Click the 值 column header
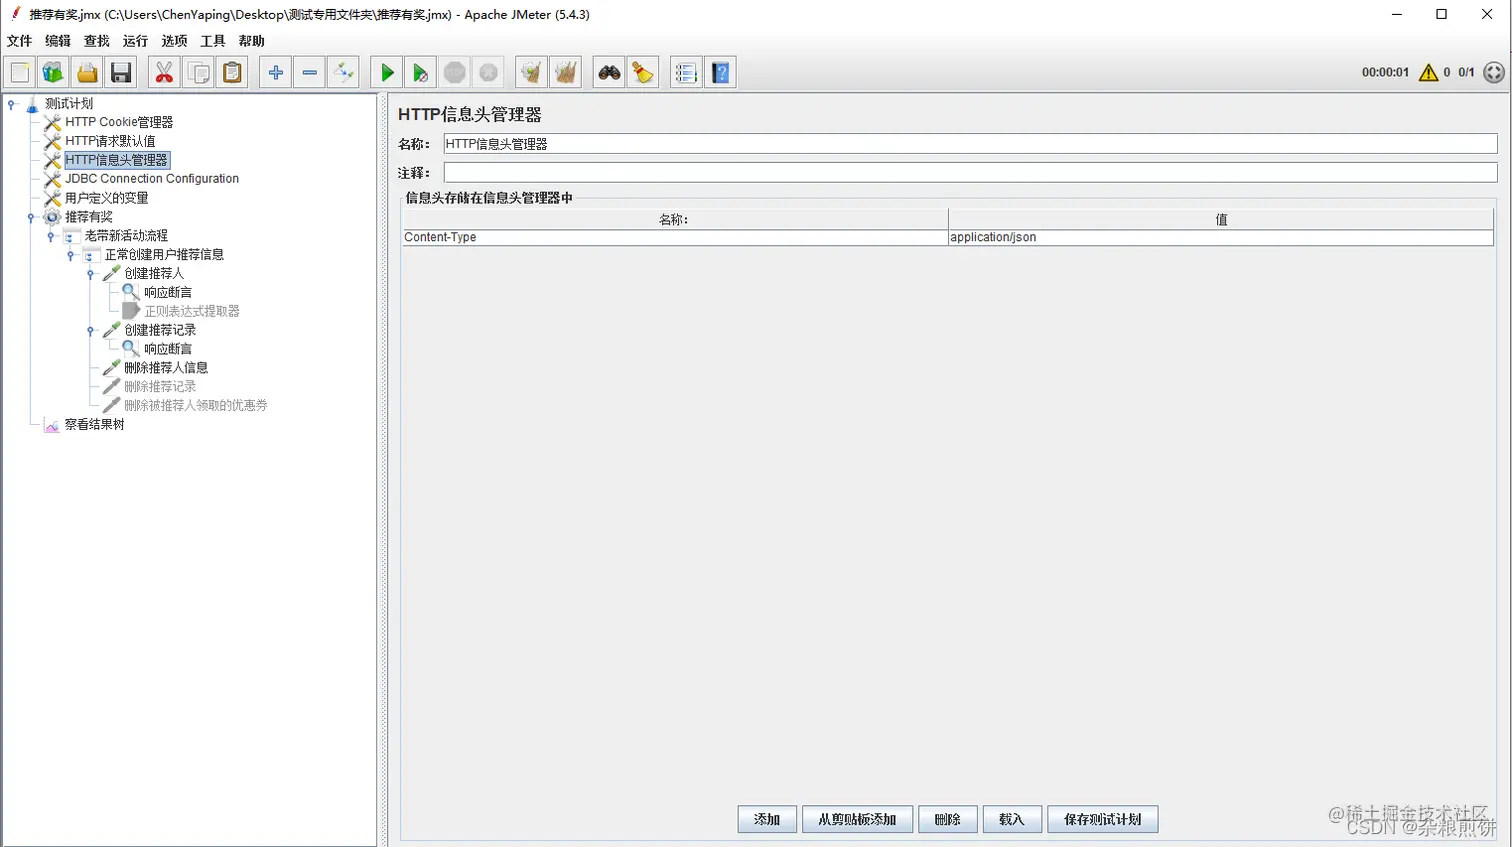1512x847 pixels. (1221, 219)
